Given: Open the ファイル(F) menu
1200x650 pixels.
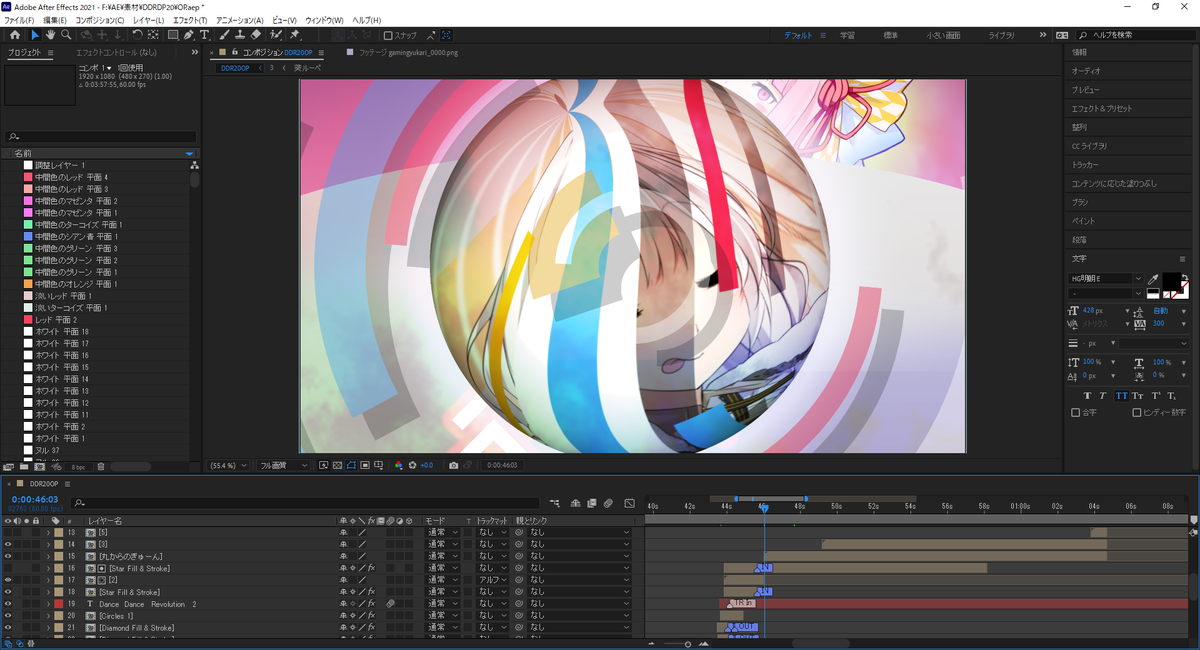Looking at the screenshot, I should 19,20.
